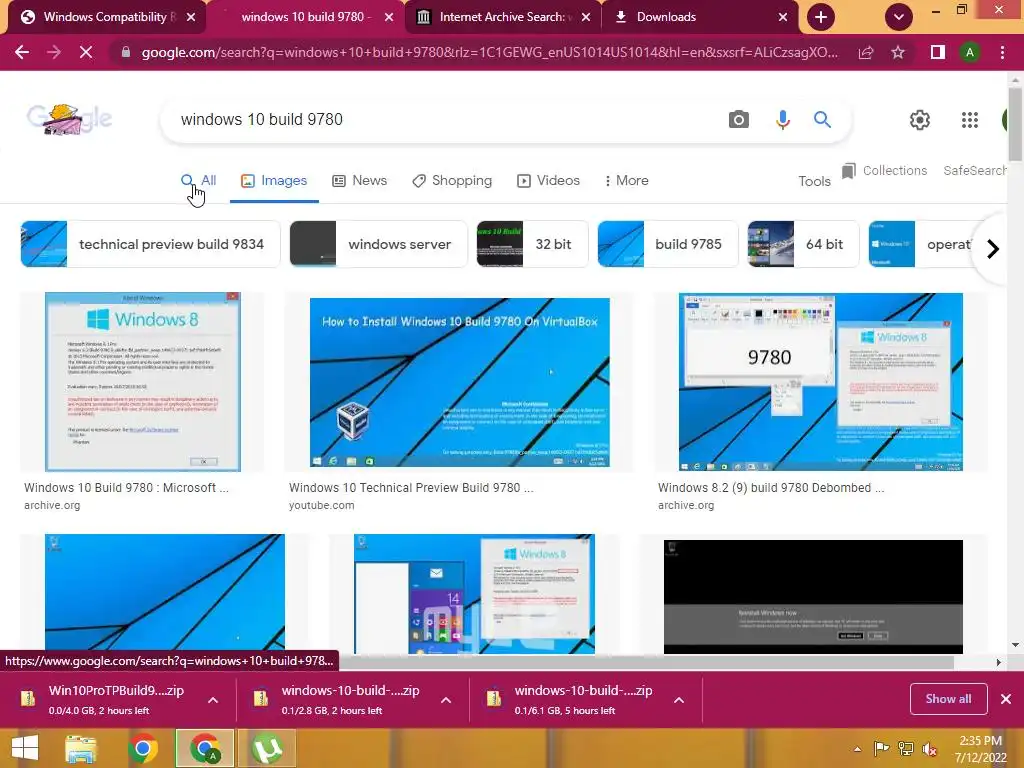Open uTorrent from taskbar
Screen dimensions: 1024x768
[266, 748]
